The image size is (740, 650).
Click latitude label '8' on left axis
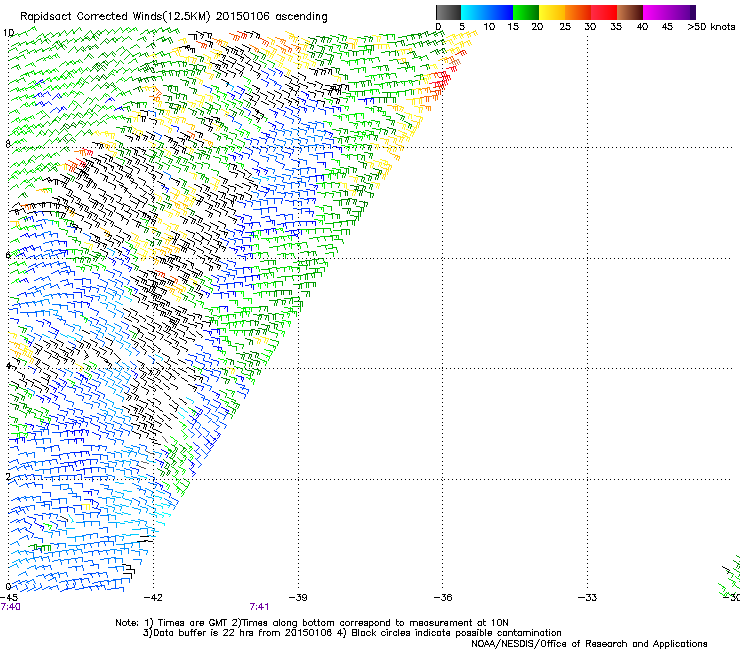click(8, 144)
